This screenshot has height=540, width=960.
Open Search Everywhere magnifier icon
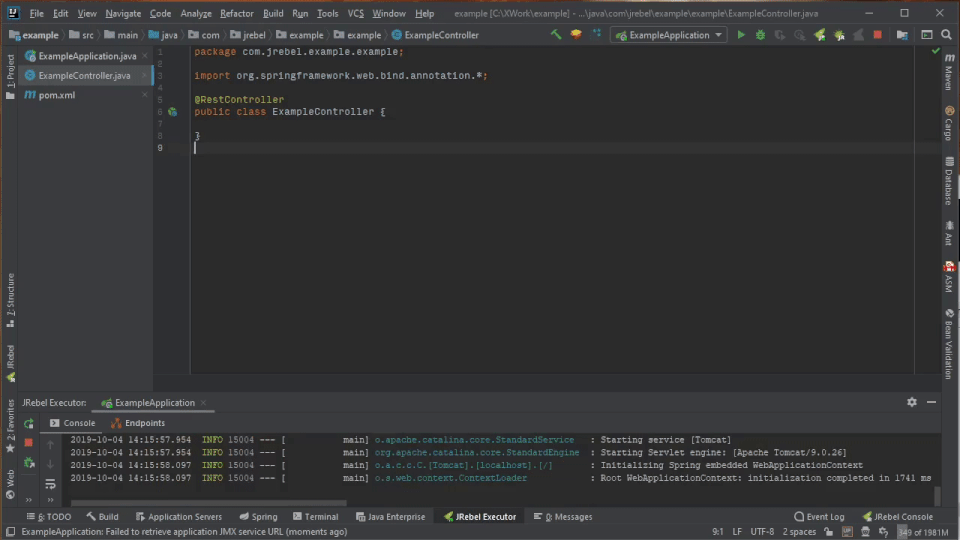click(x=947, y=35)
